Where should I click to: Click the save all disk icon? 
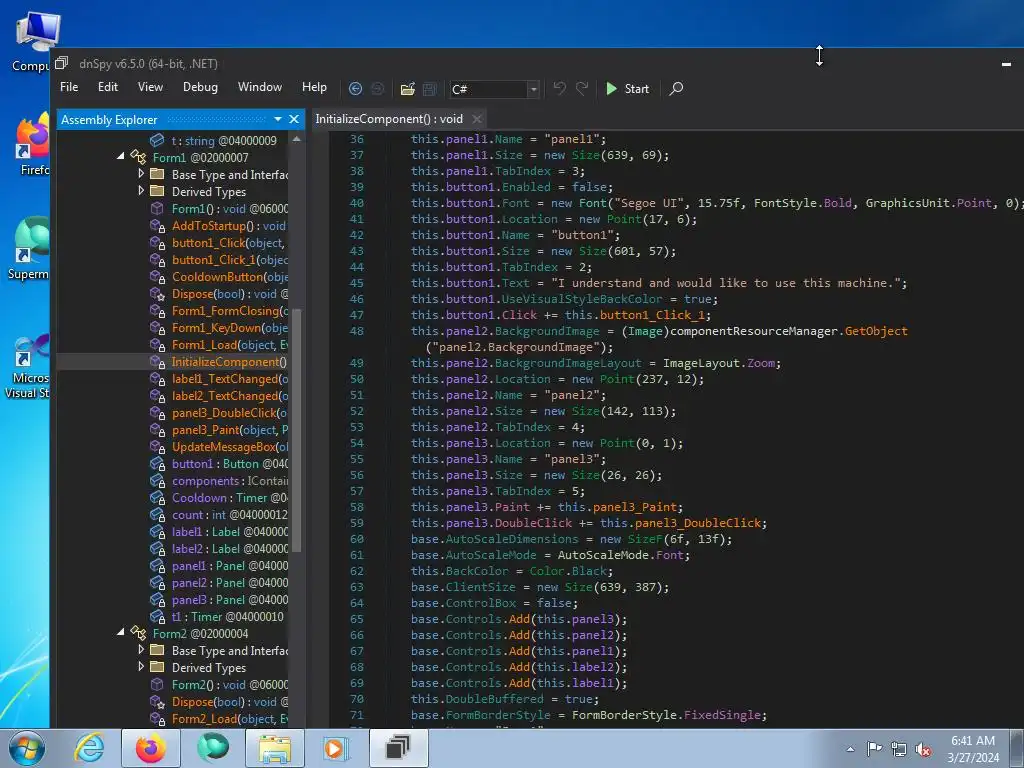430,89
